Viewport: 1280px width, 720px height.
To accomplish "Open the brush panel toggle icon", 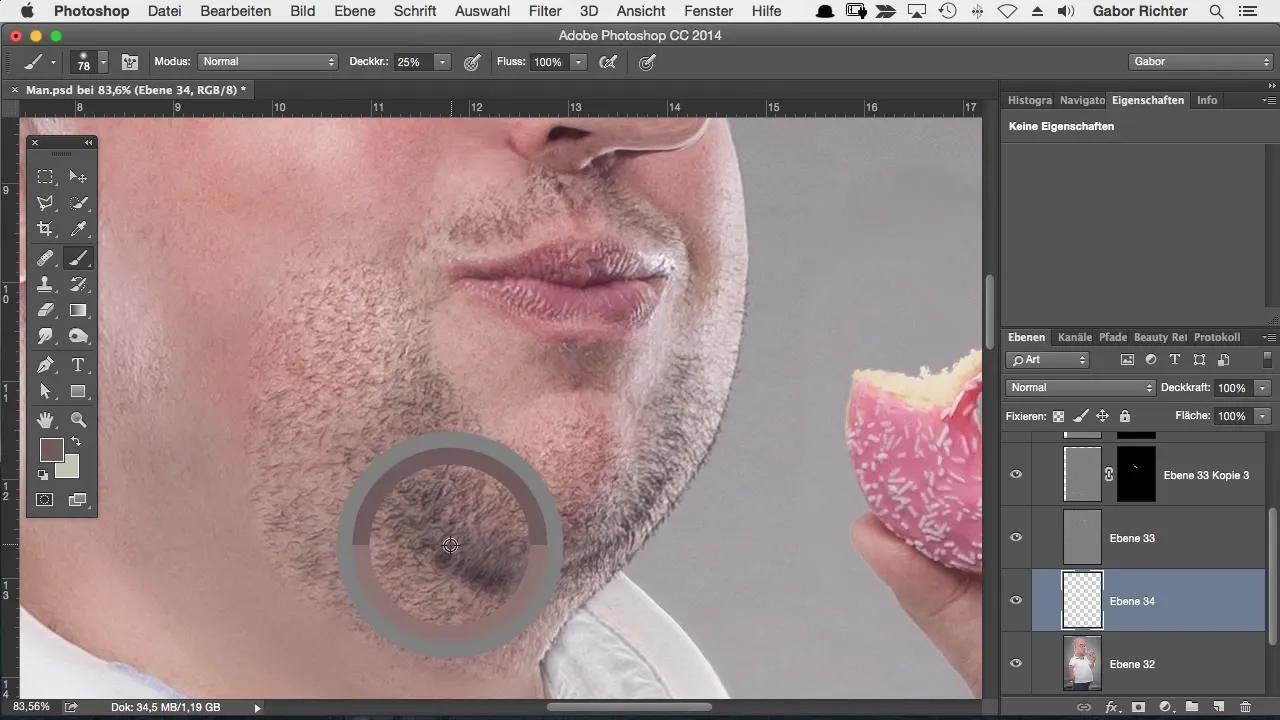I will 130,62.
